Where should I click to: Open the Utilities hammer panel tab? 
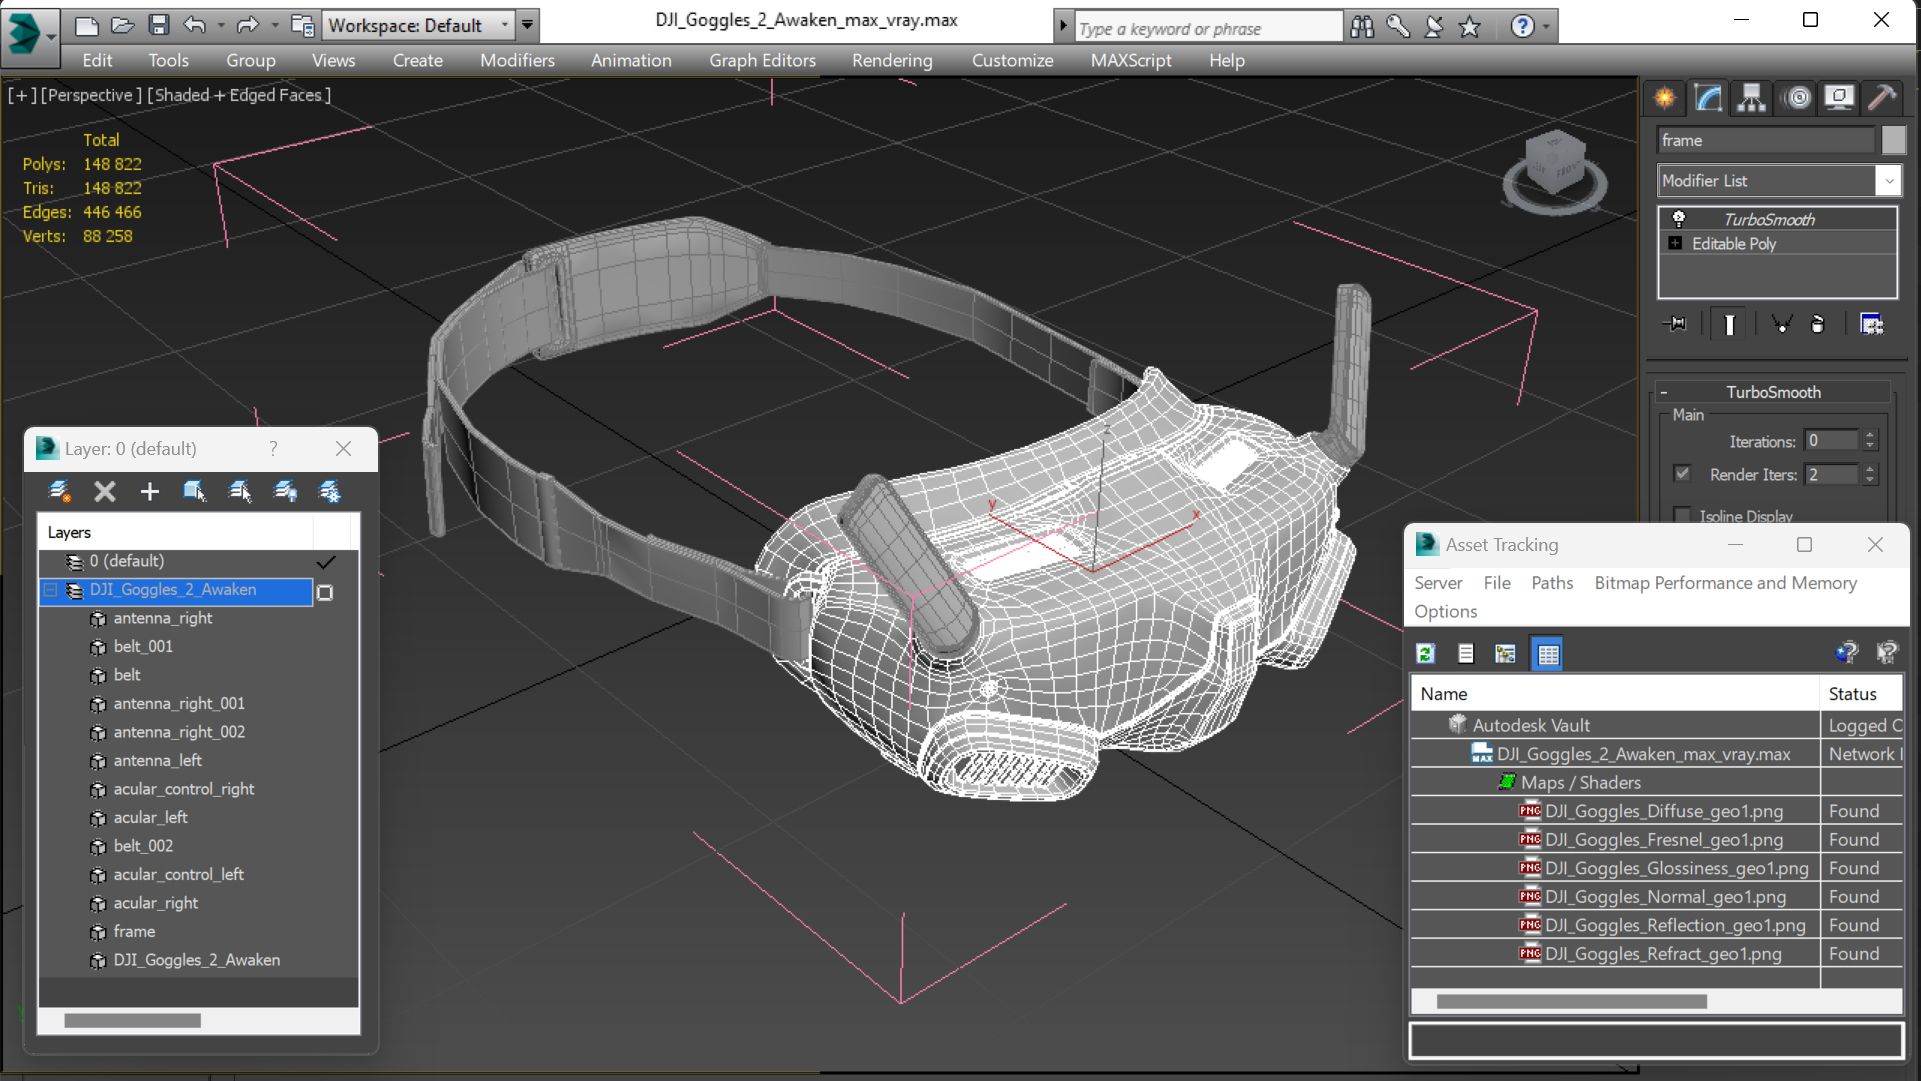pyautogui.click(x=1882, y=97)
